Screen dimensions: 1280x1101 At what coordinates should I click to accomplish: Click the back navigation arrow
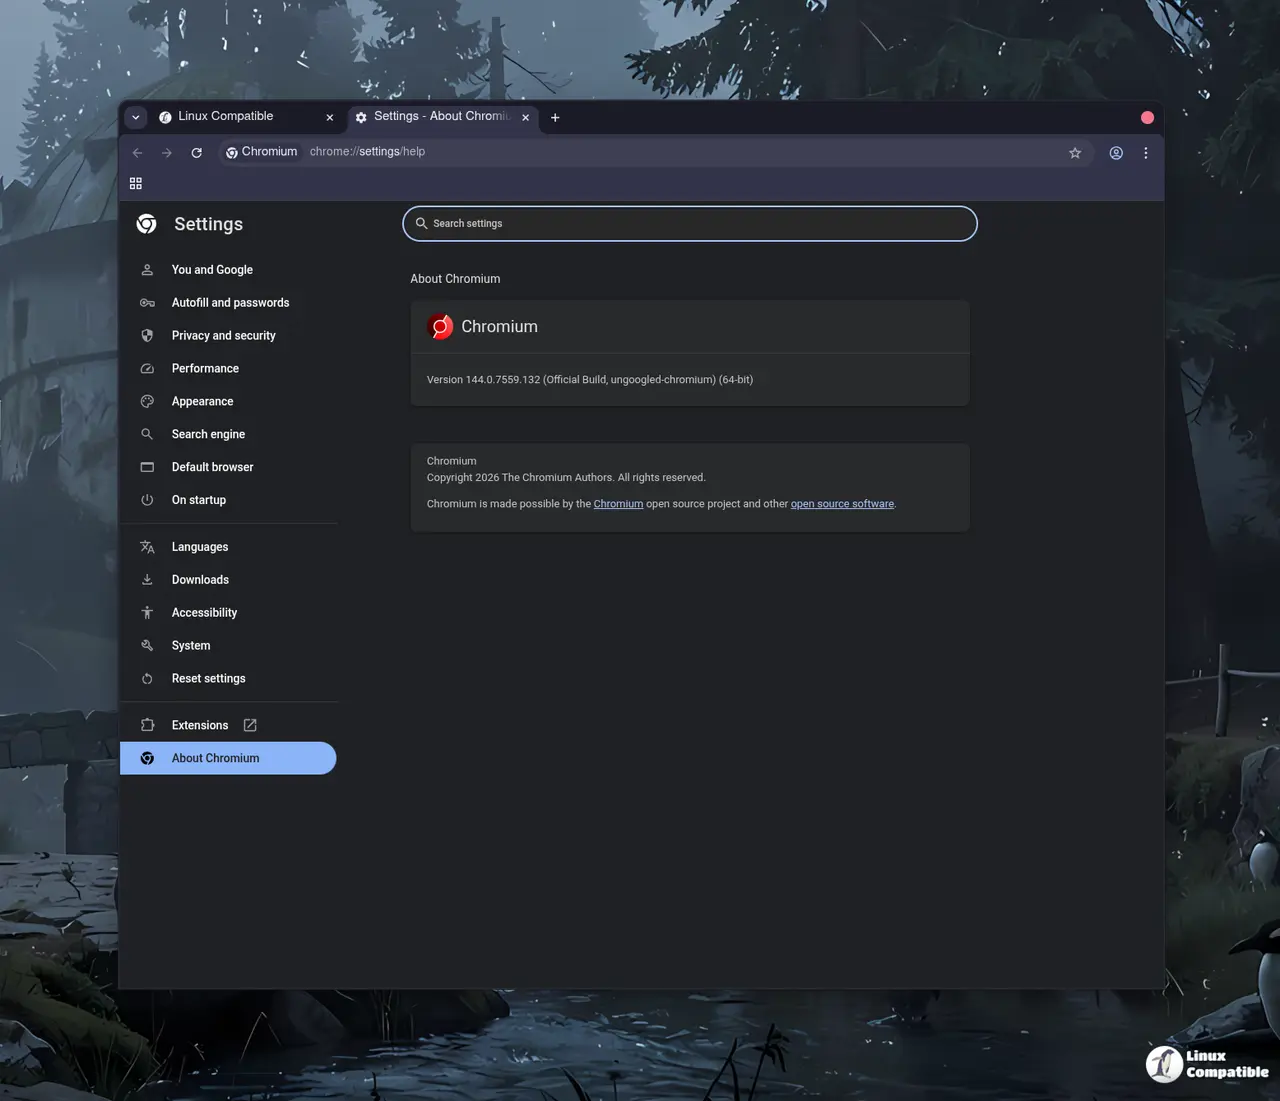[x=138, y=153]
